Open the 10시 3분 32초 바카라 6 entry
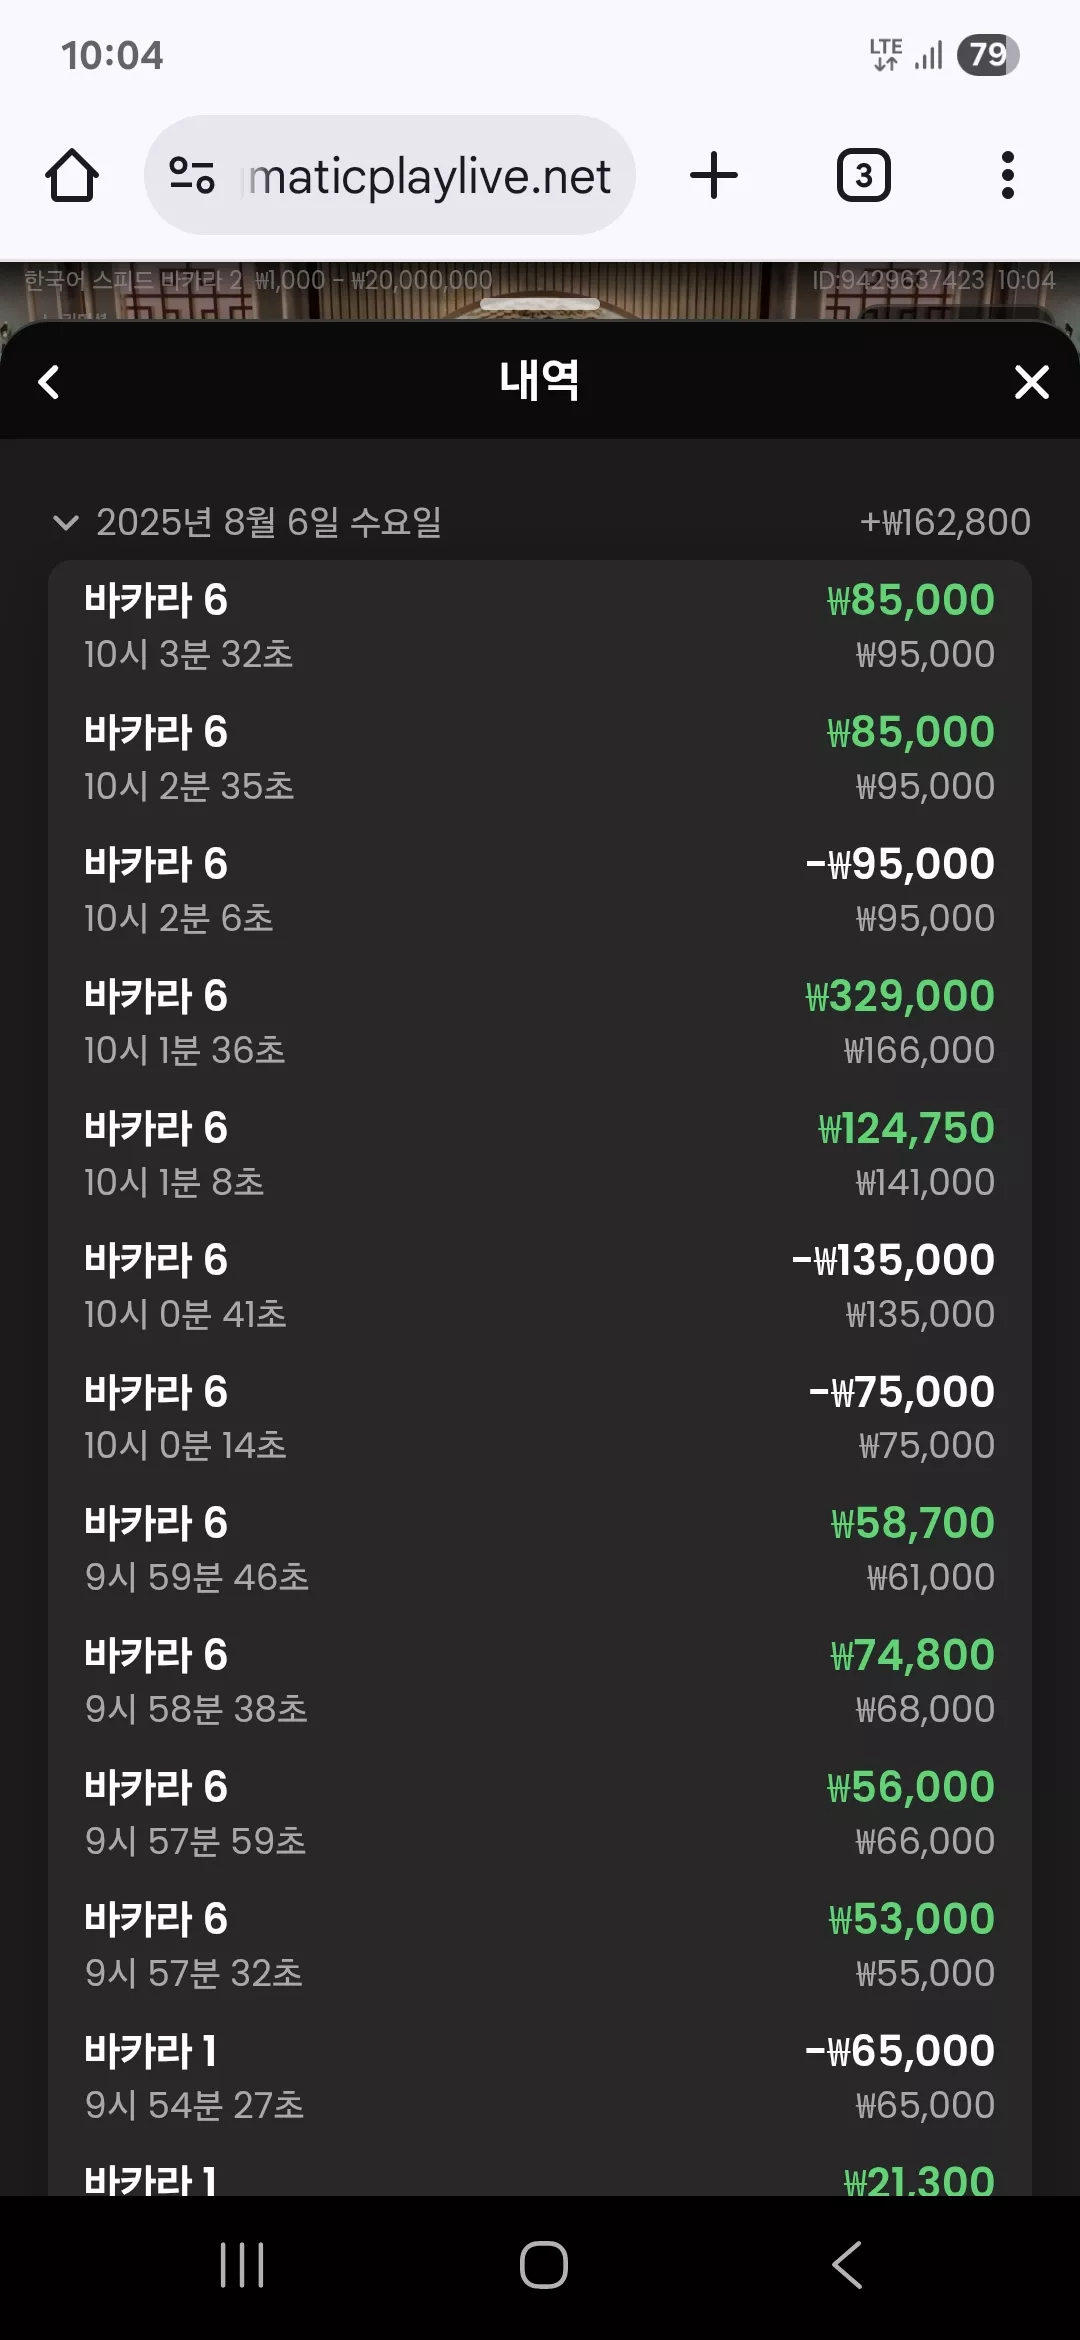The height and width of the screenshot is (2340, 1080). [x=540, y=626]
